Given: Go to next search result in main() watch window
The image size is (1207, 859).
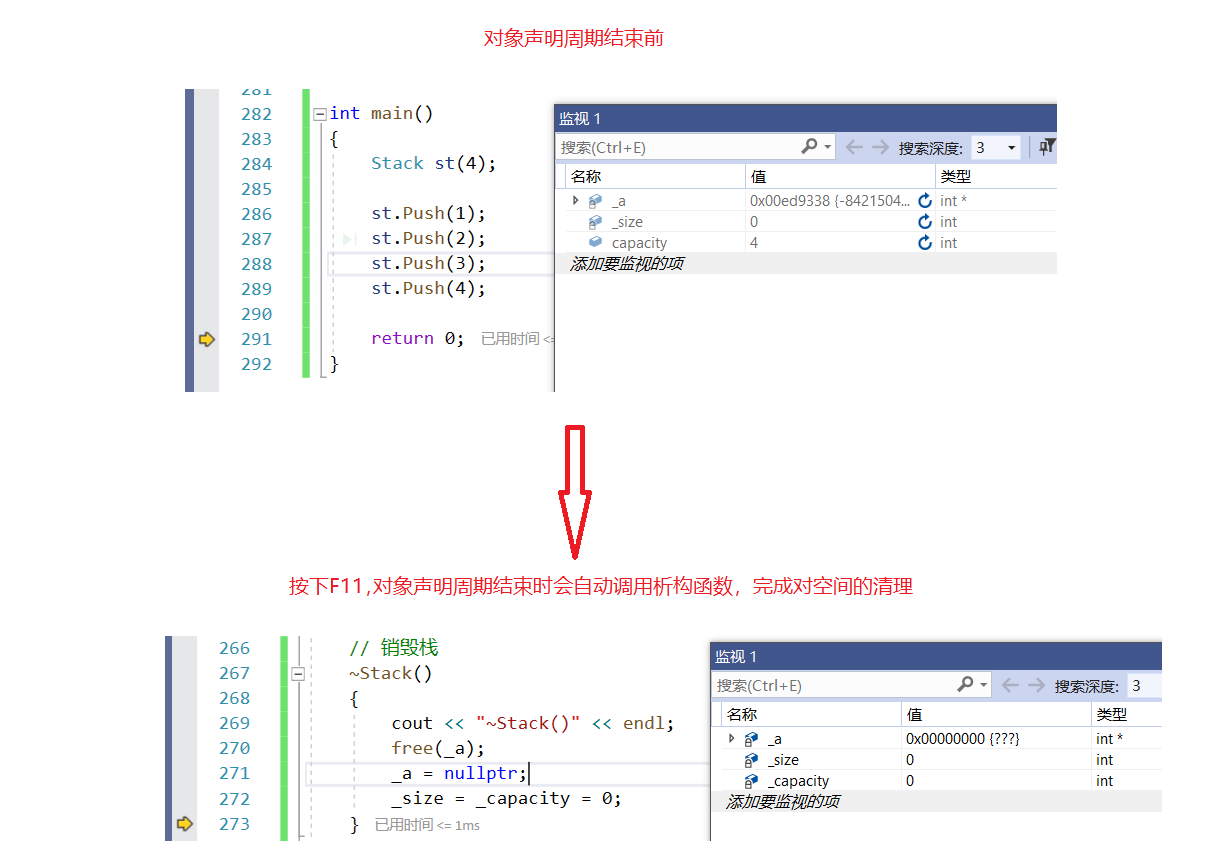Looking at the screenshot, I should (880, 147).
